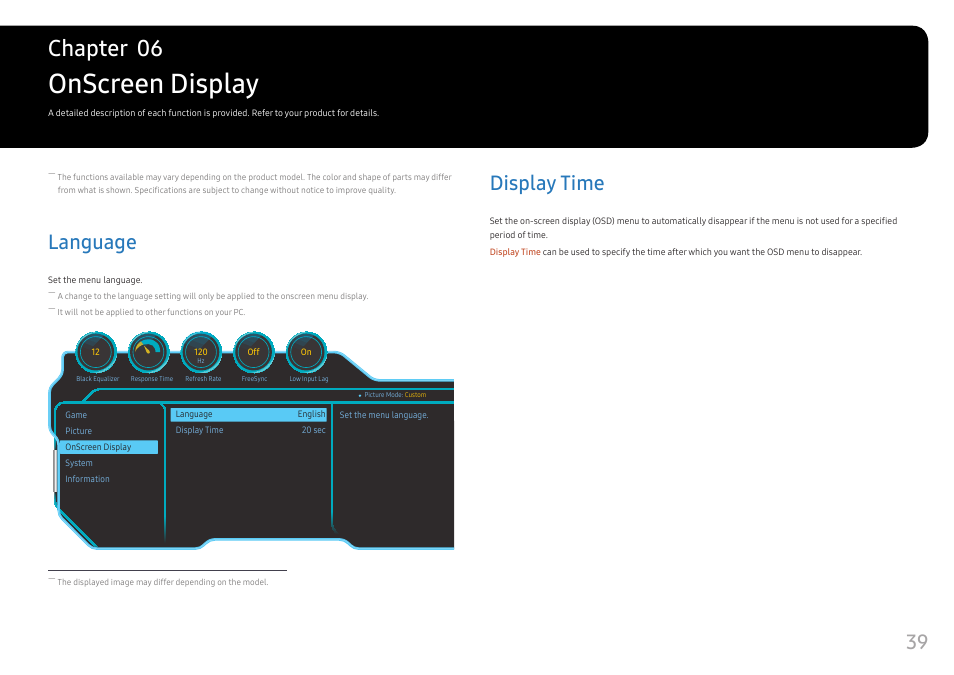Click the Black Equalizer gauge showing 12
This screenshot has height=675, width=954.
[x=96, y=352]
